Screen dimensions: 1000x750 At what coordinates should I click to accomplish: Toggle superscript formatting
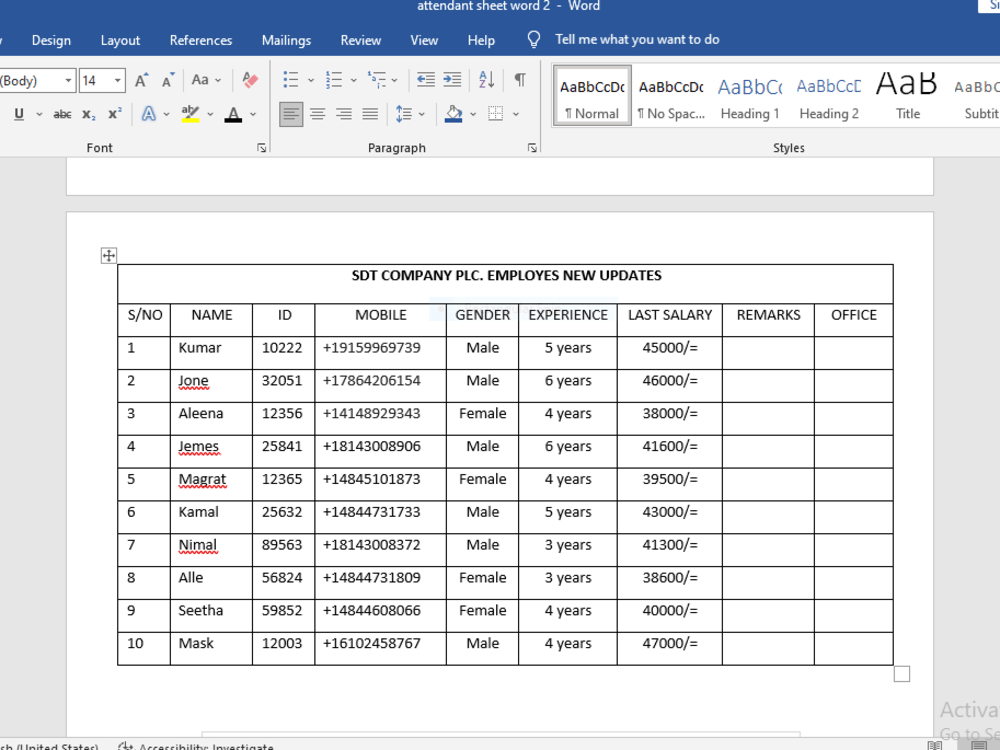(115, 114)
